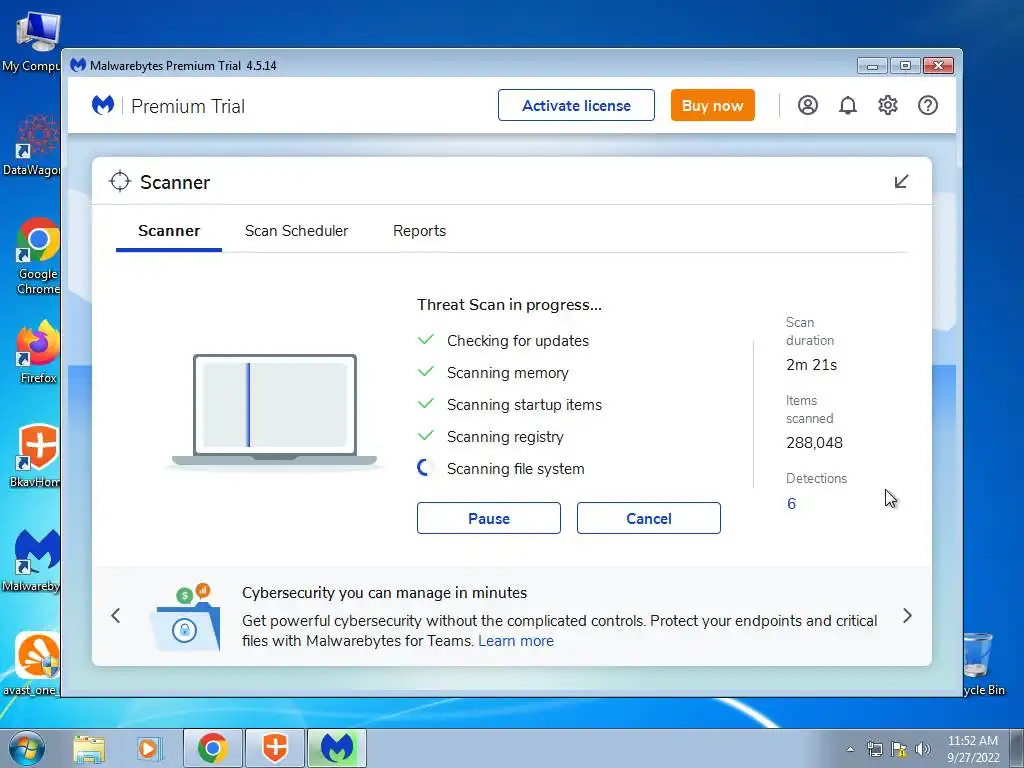Cancel the threat scan

(x=648, y=518)
